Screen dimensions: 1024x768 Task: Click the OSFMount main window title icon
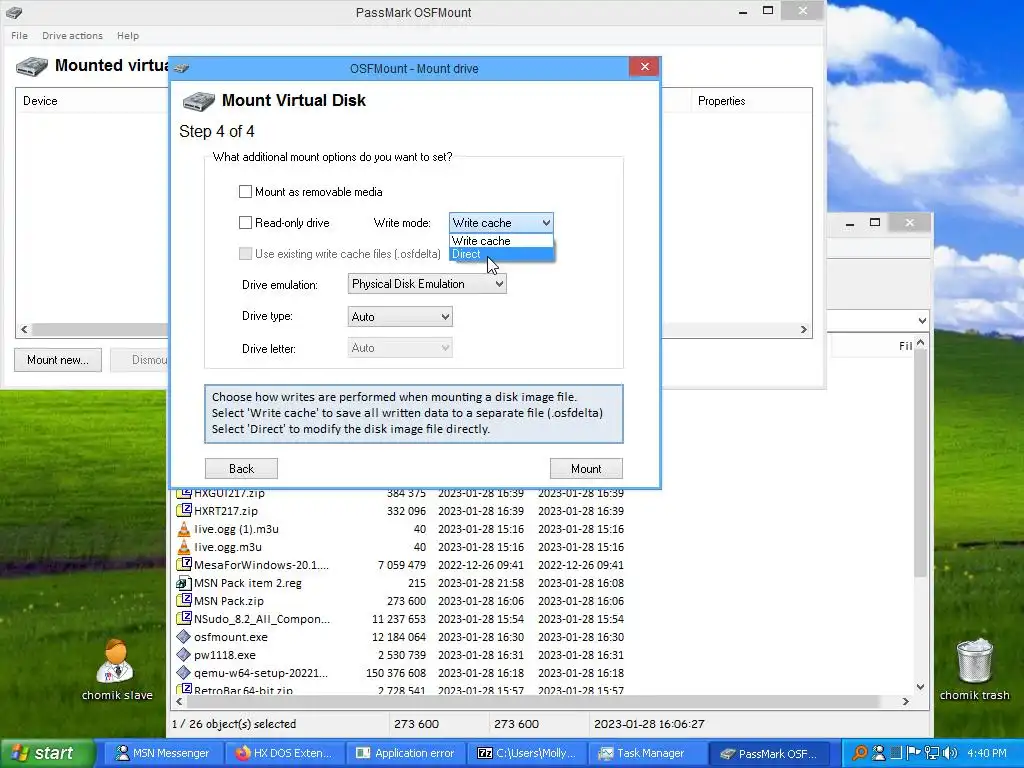pos(14,12)
